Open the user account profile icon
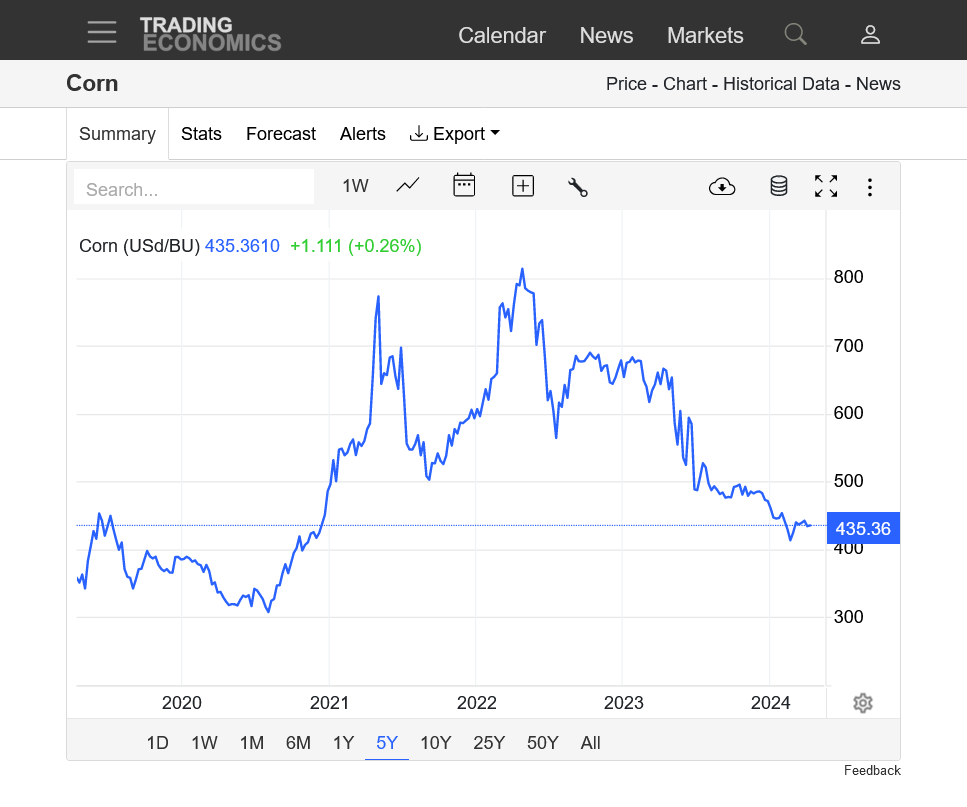Viewport: 967px width, 807px height. tap(870, 35)
